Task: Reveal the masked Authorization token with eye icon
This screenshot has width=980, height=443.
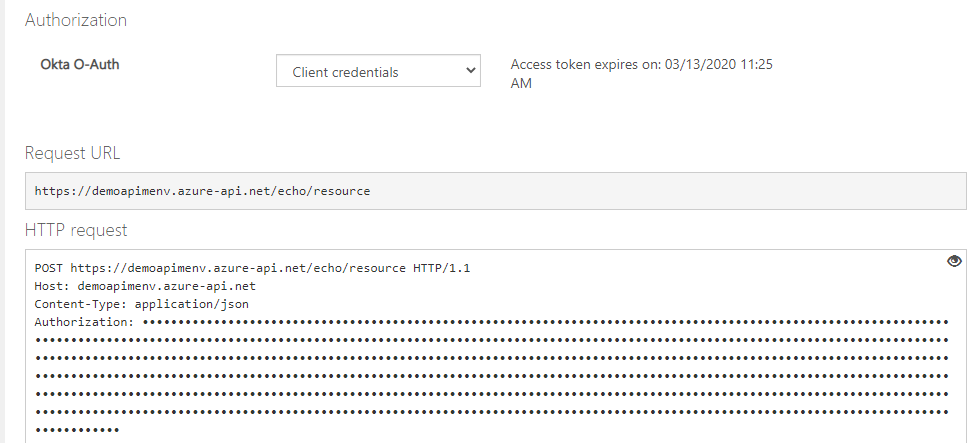Action: (x=954, y=261)
